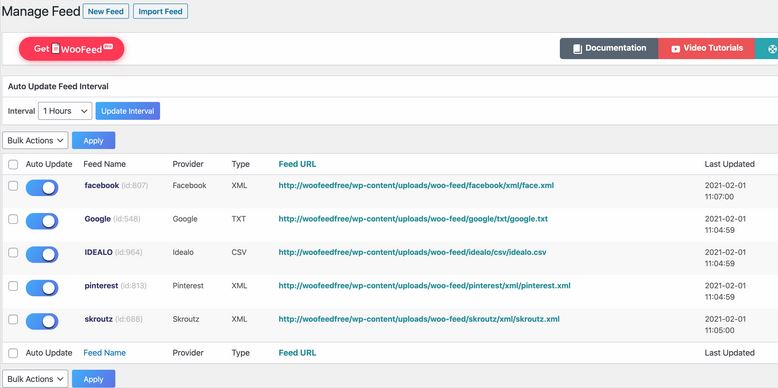The height and width of the screenshot is (388, 778).
Task: Open the pinterest.xml feed URL
Action: click(424, 286)
